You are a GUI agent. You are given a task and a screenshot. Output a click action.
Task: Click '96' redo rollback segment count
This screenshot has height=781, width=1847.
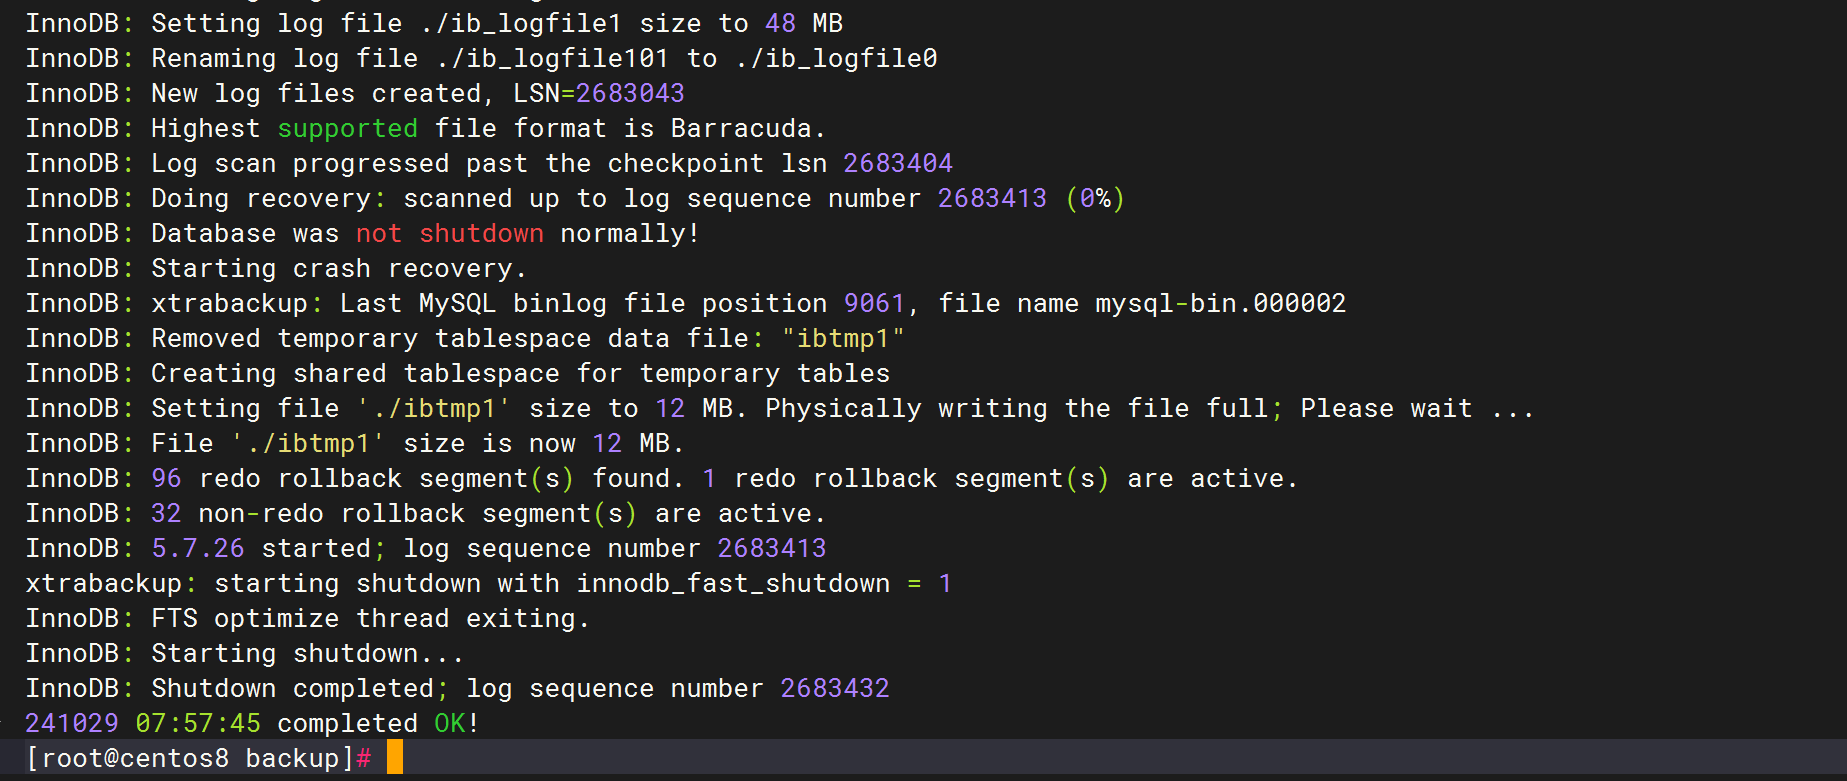pyautogui.click(x=166, y=478)
